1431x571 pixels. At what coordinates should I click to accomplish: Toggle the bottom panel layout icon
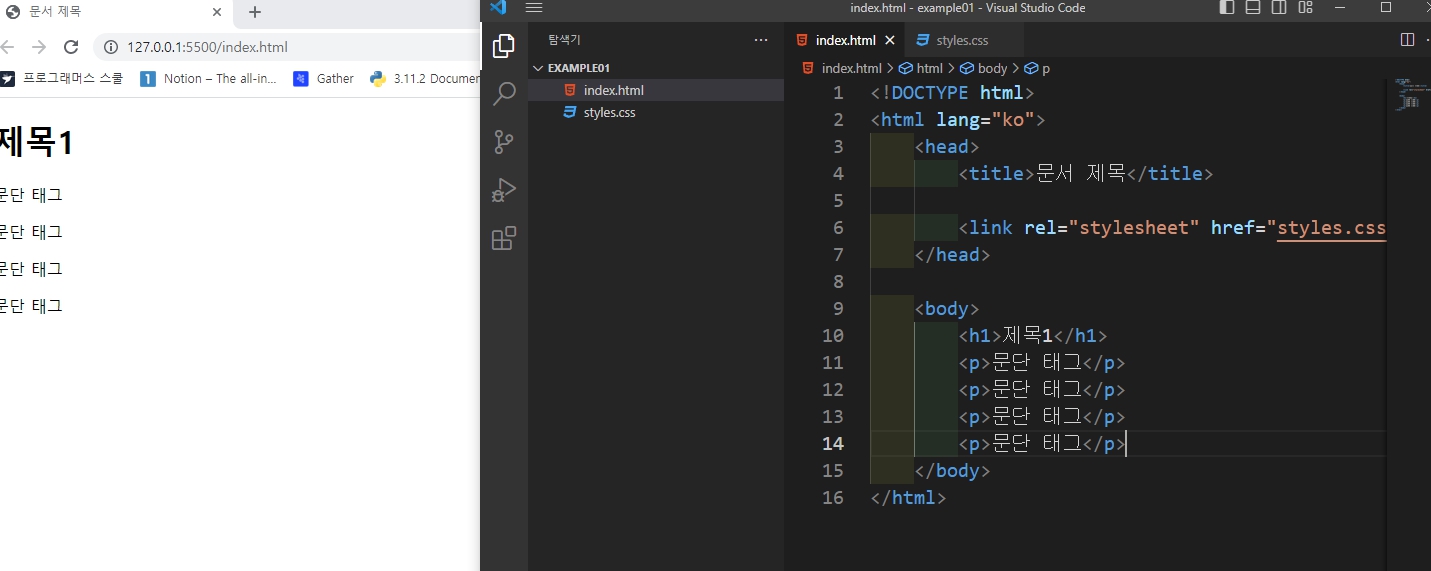(1253, 8)
